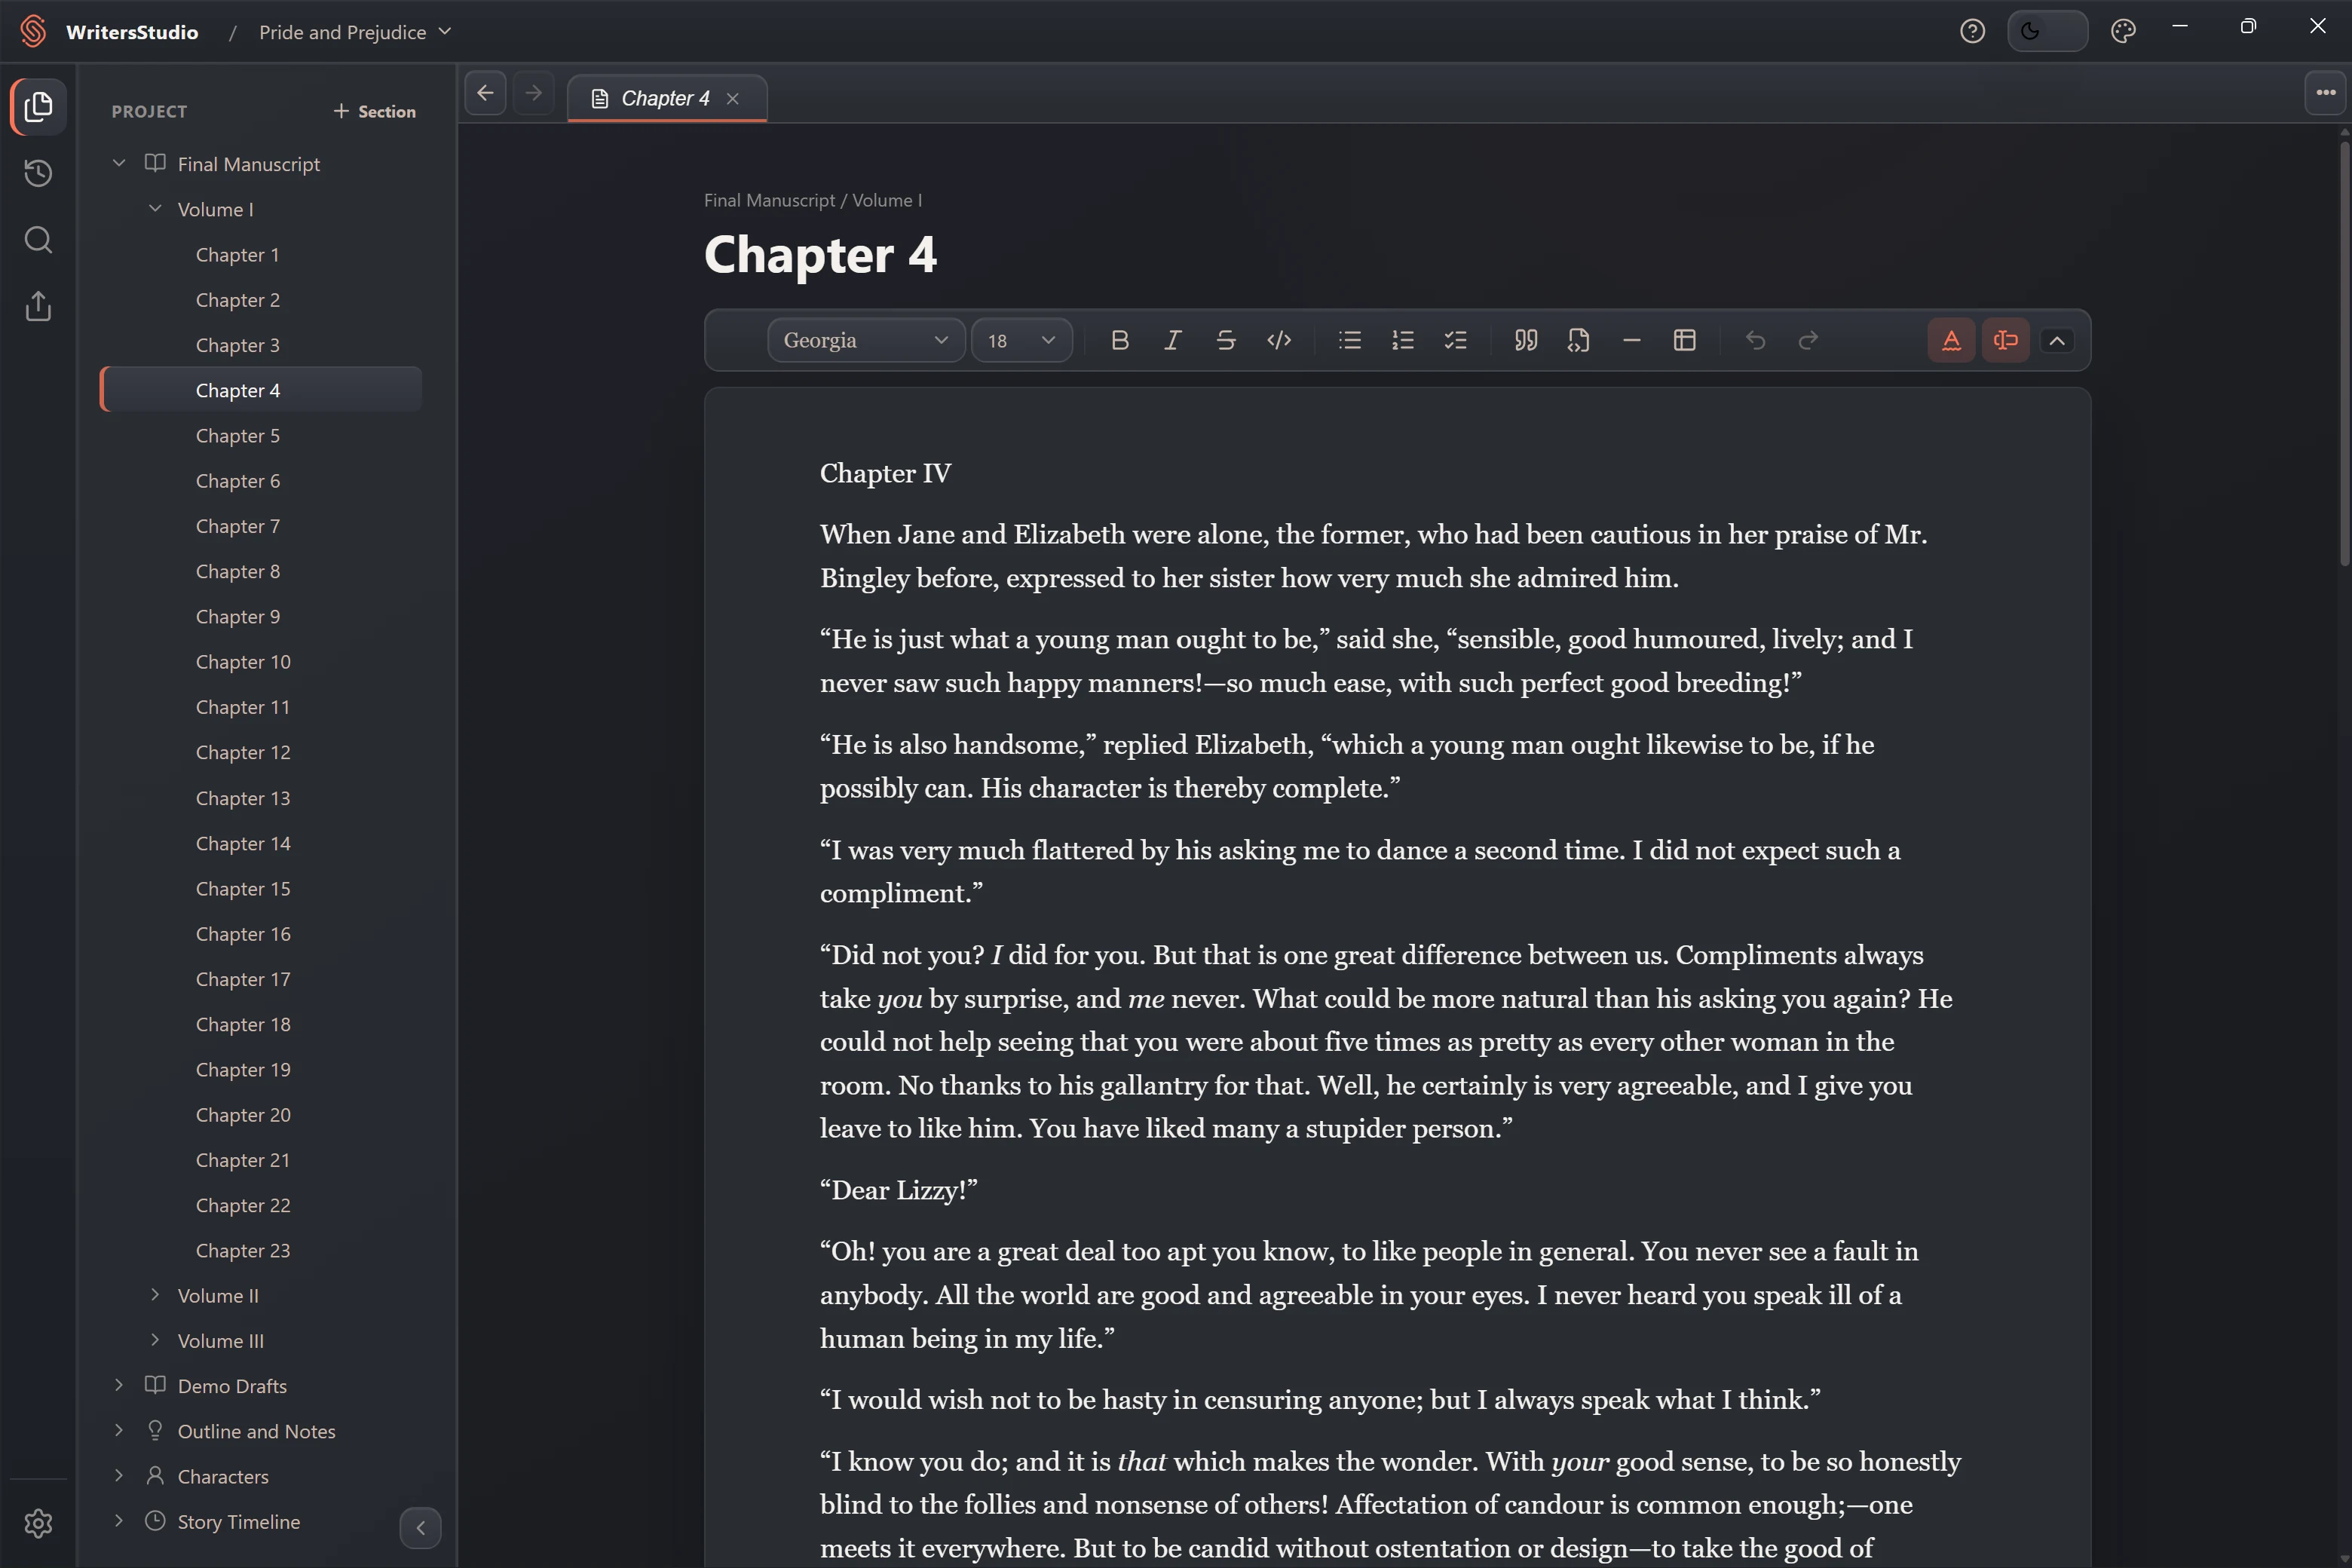Insert a numbered list
This screenshot has width=2352, height=1568.
(x=1403, y=340)
